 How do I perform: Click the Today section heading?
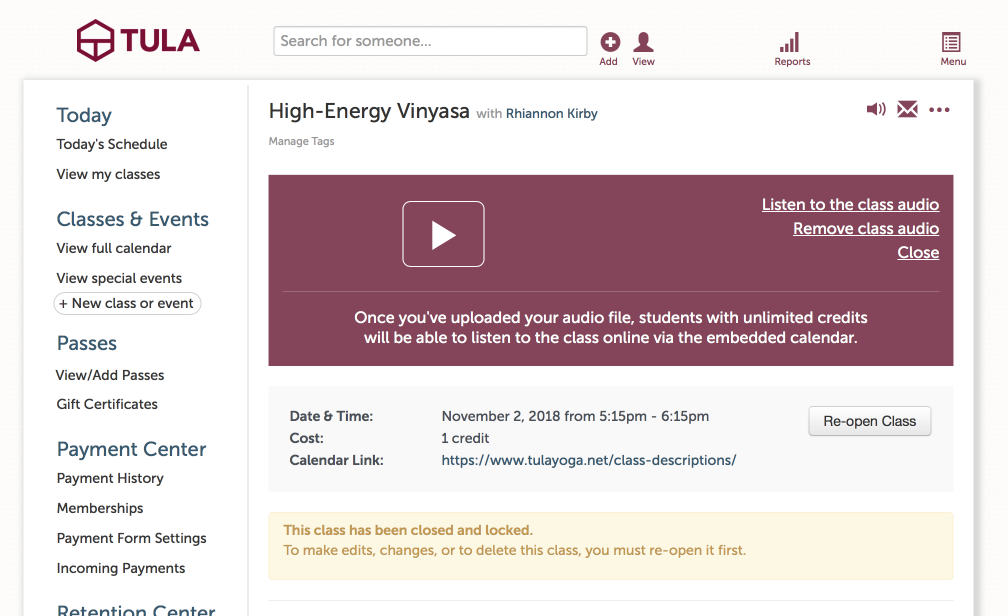[x=84, y=115]
